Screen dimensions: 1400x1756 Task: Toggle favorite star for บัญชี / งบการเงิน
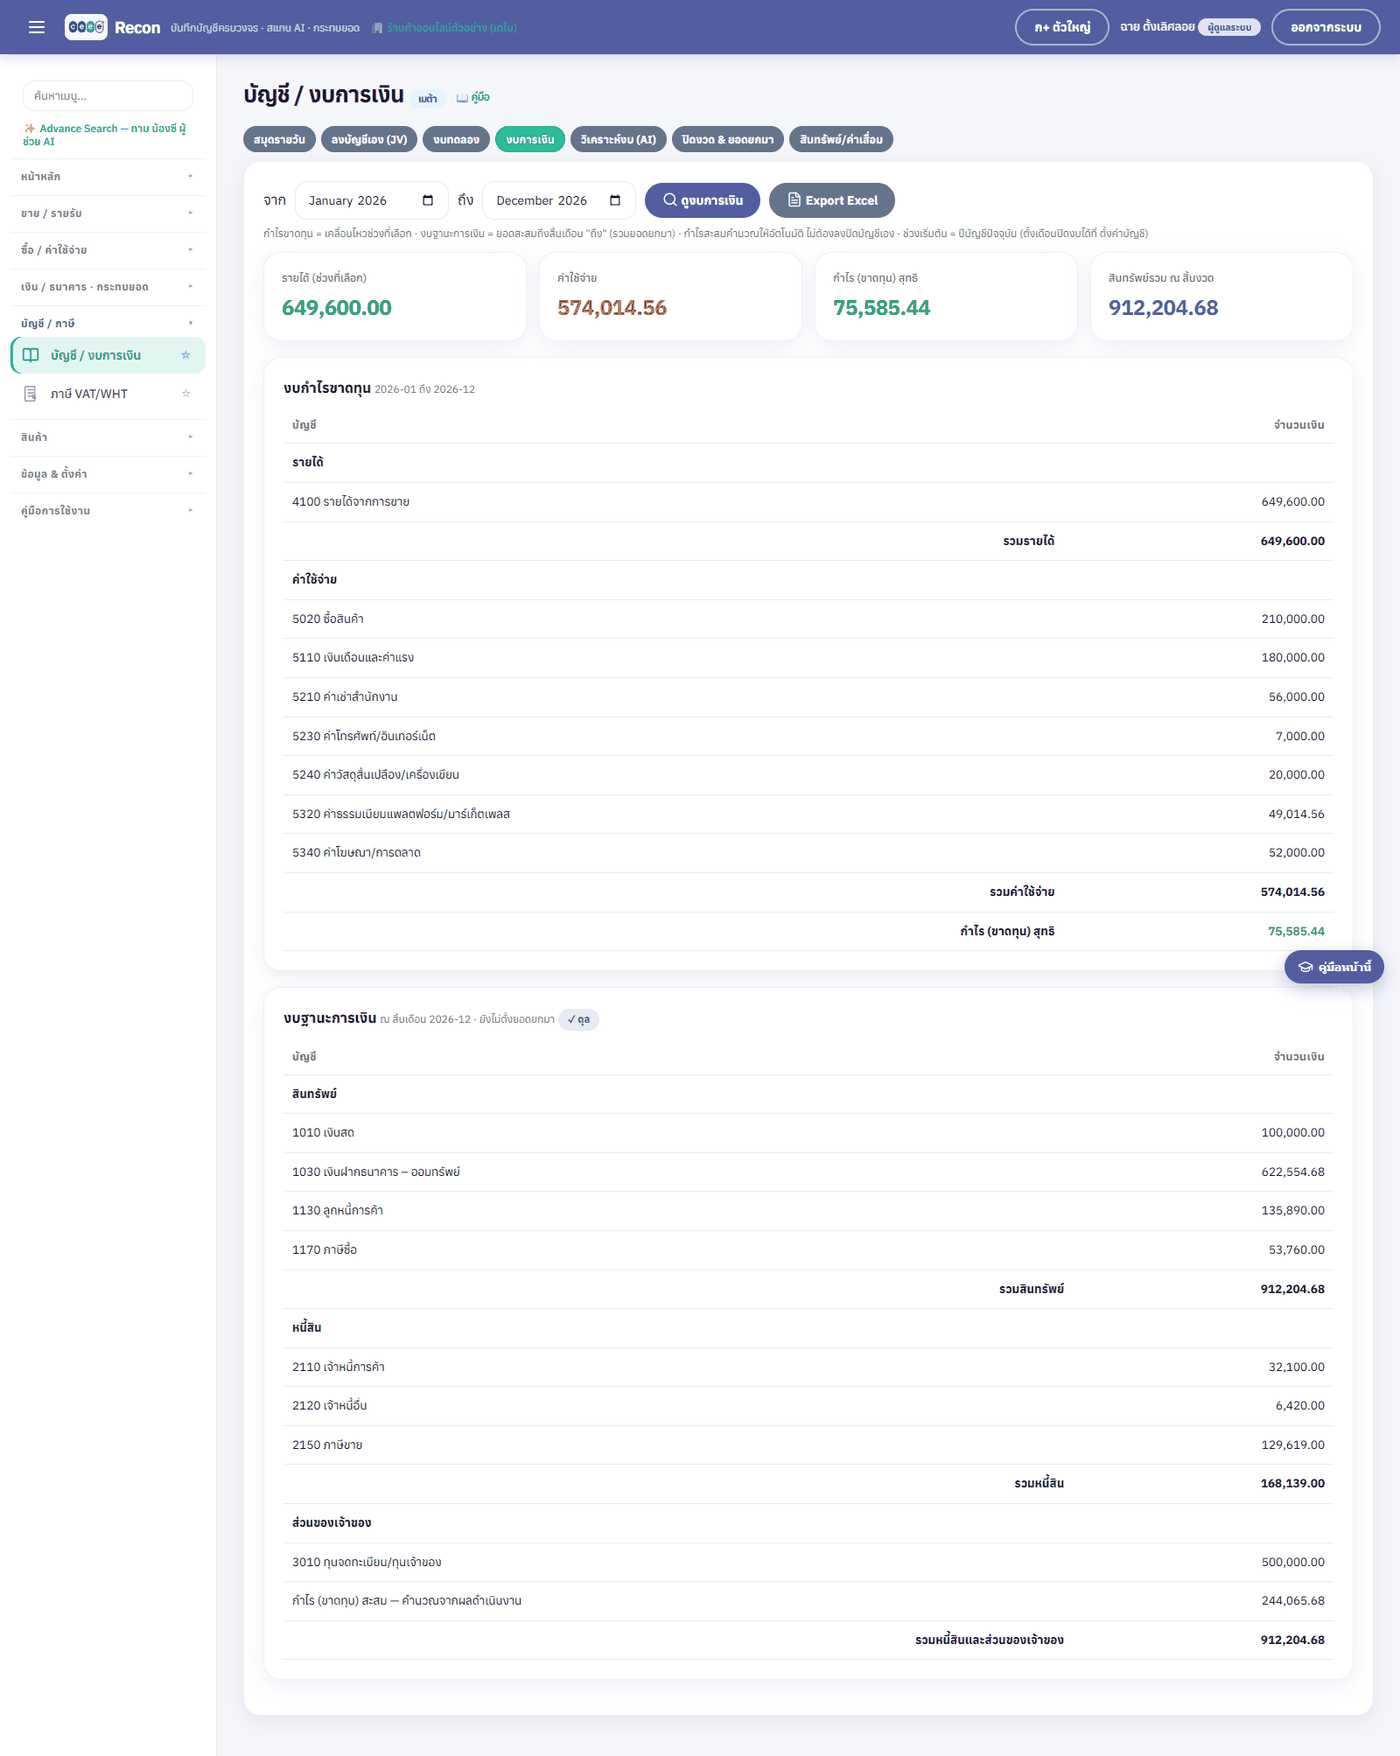[x=186, y=355]
